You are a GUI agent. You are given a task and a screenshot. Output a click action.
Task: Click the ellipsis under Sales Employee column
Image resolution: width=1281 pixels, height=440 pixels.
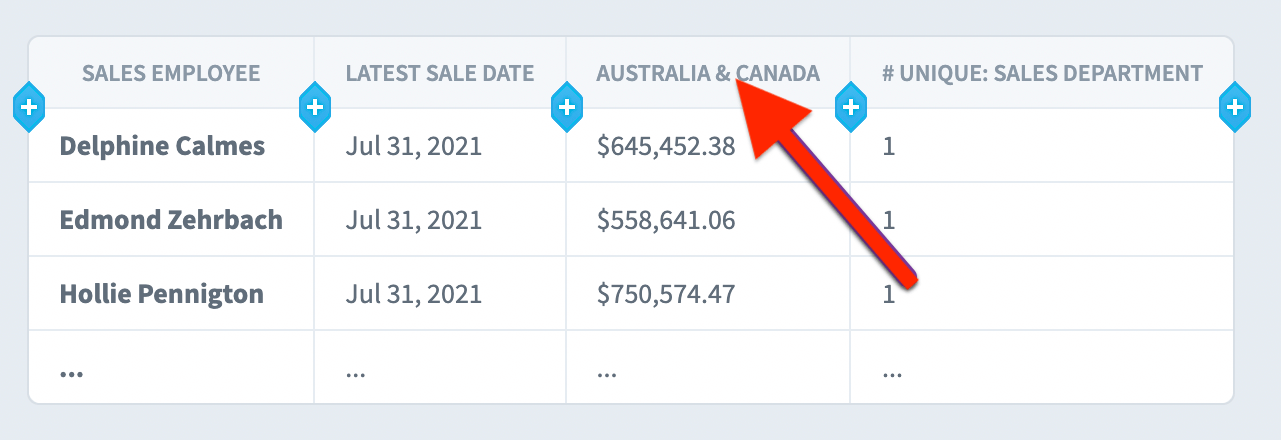[71, 373]
